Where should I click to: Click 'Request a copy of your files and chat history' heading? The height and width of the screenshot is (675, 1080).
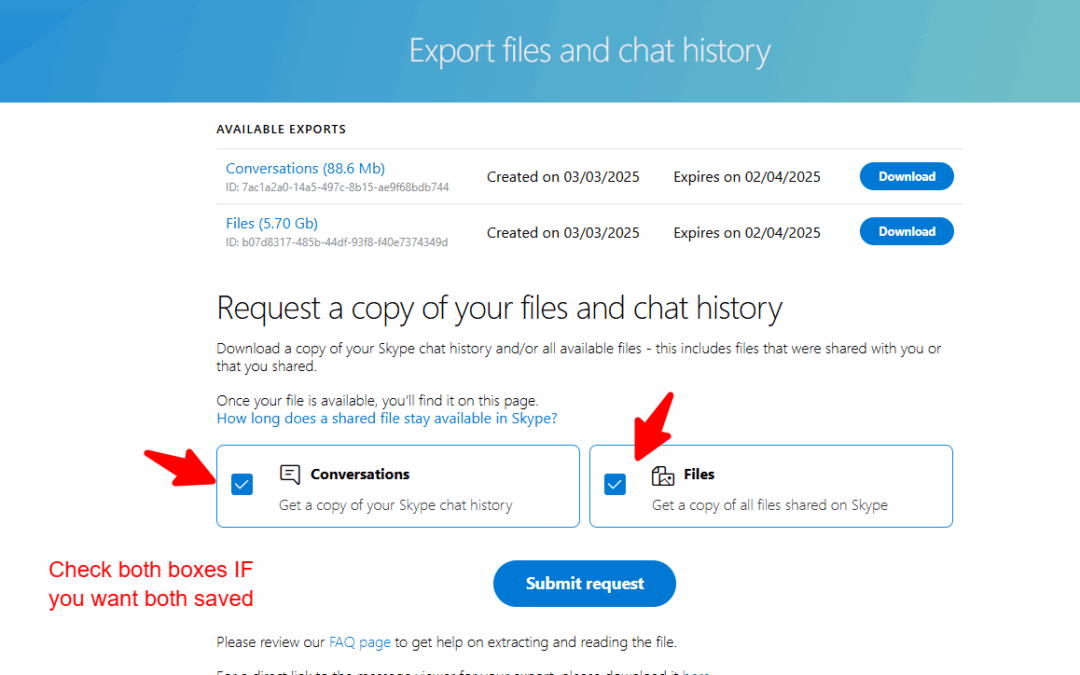499,308
